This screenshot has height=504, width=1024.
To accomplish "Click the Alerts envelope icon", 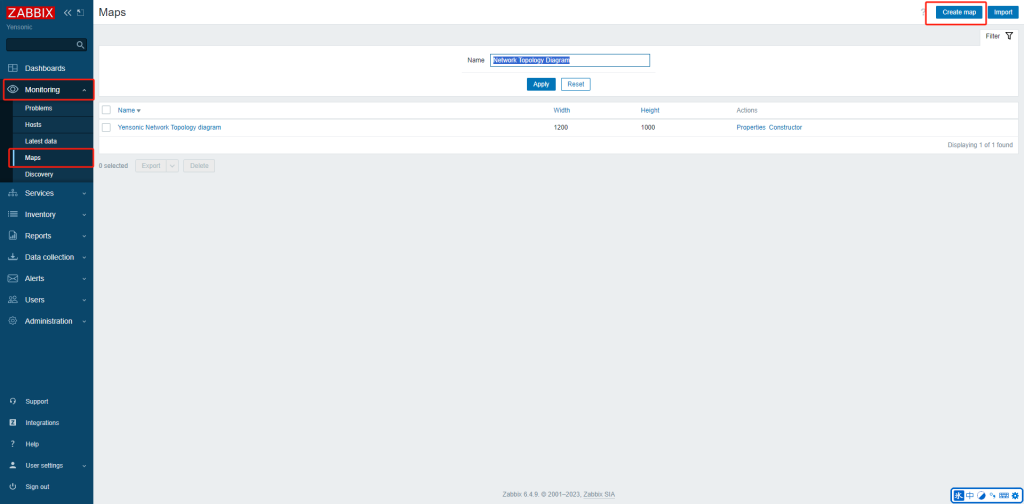I will pos(12,278).
